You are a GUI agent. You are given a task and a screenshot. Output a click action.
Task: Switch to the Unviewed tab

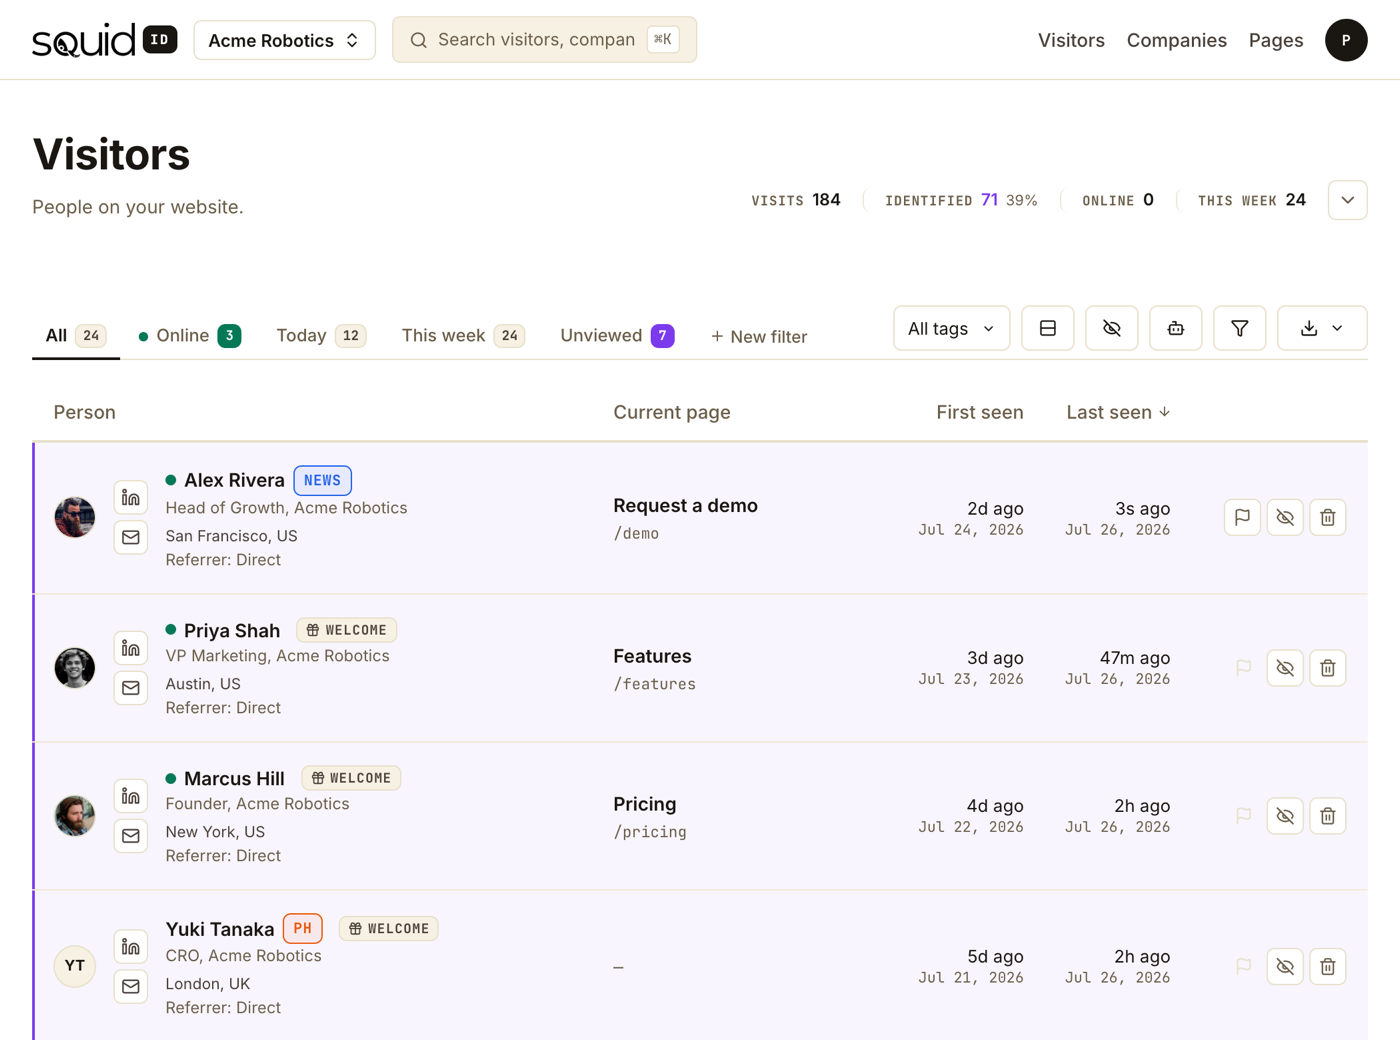[617, 335]
